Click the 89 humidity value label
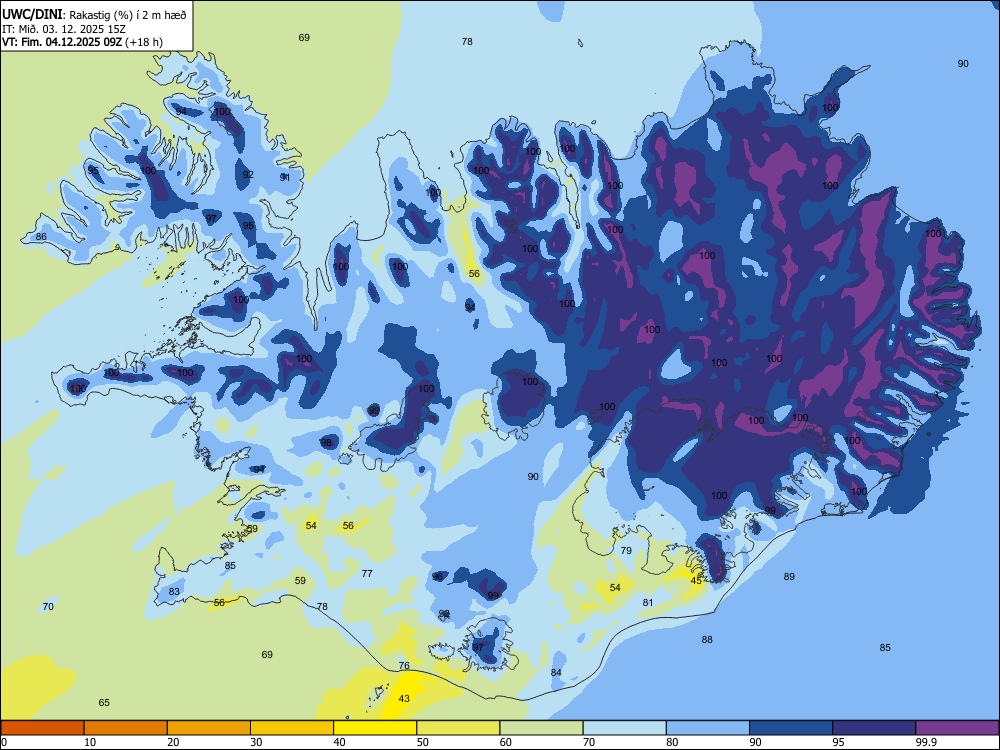The width and height of the screenshot is (1000, 750). coord(790,577)
